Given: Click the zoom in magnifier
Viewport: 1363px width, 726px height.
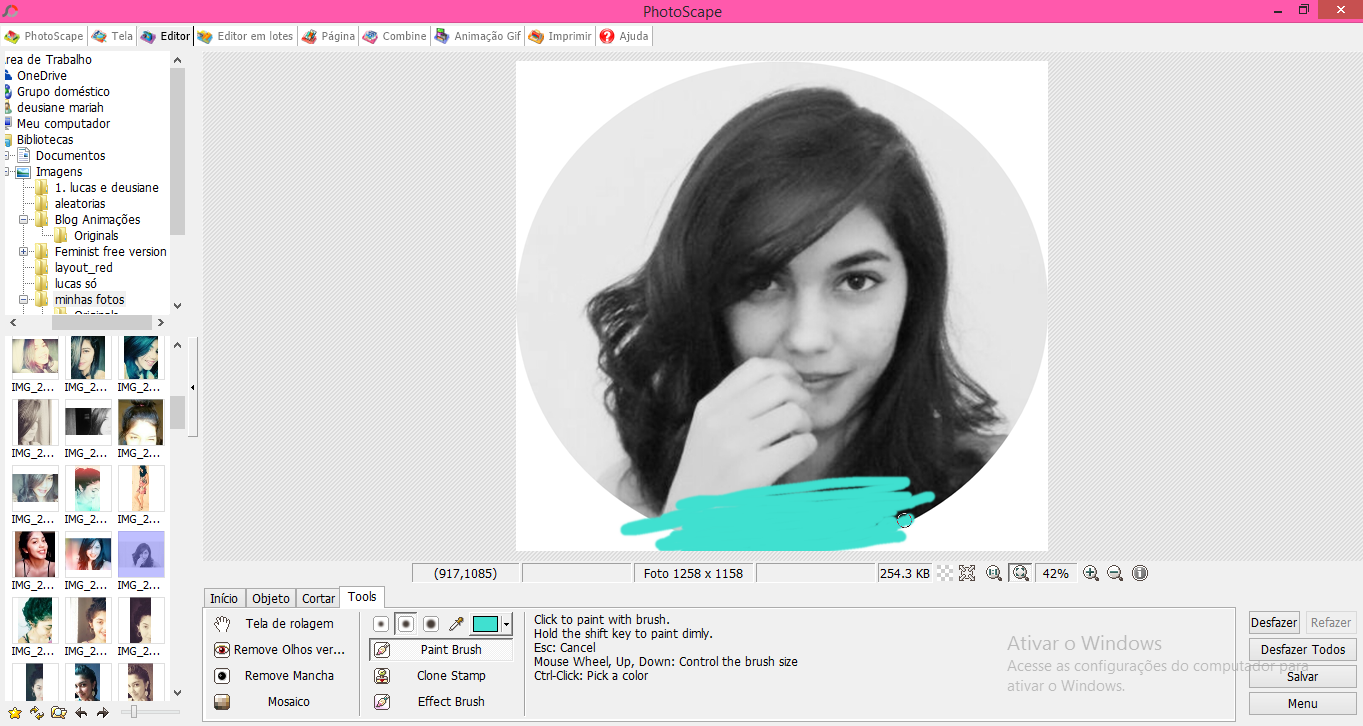Looking at the screenshot, I should pyautogui.click(x=1091, y=573).
